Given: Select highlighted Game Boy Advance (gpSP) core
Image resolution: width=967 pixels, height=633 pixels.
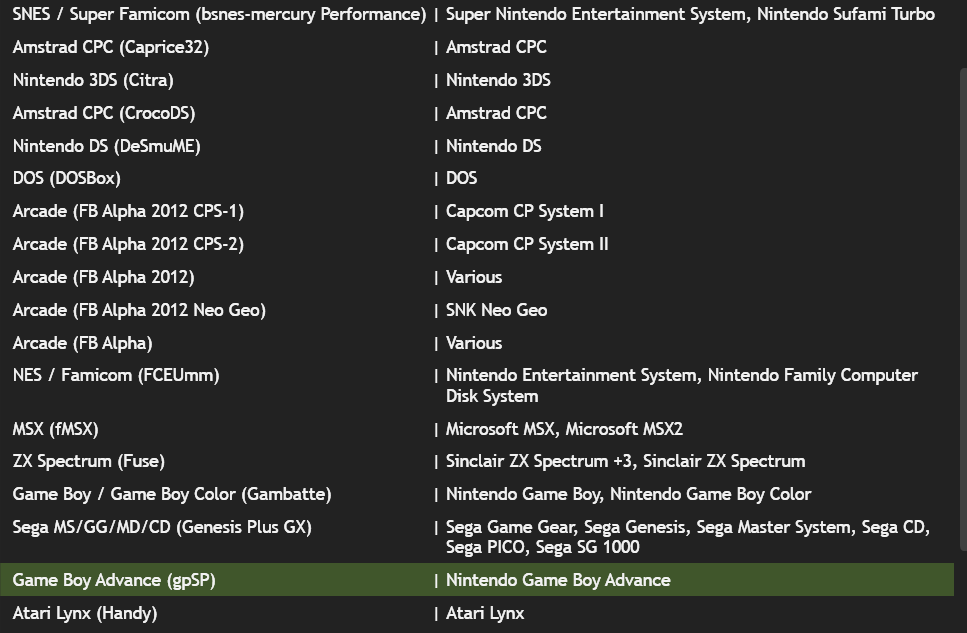Looking at the screenshot, I should (477, 580).
